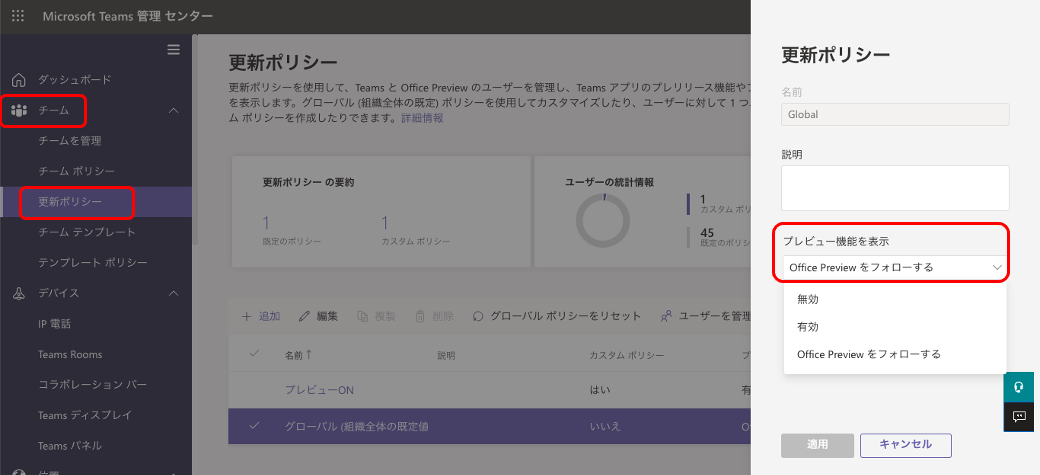
Task: Click the plus add icon
Action: (246, 316)
